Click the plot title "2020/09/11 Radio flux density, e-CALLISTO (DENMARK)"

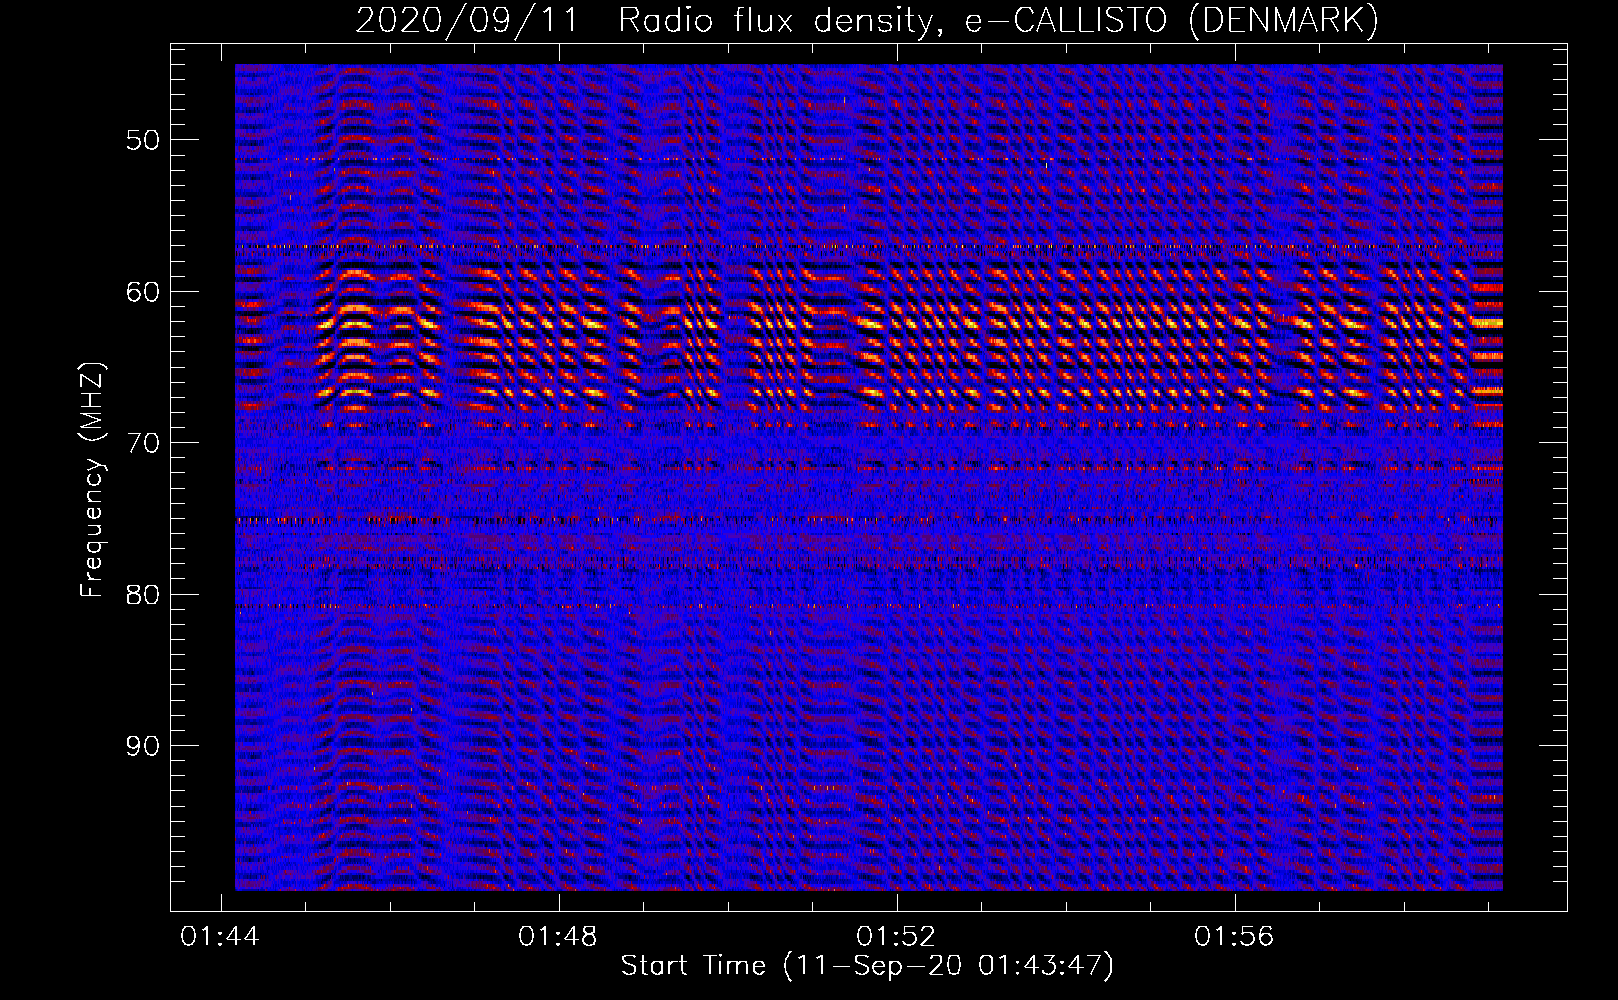pos(867,20)
